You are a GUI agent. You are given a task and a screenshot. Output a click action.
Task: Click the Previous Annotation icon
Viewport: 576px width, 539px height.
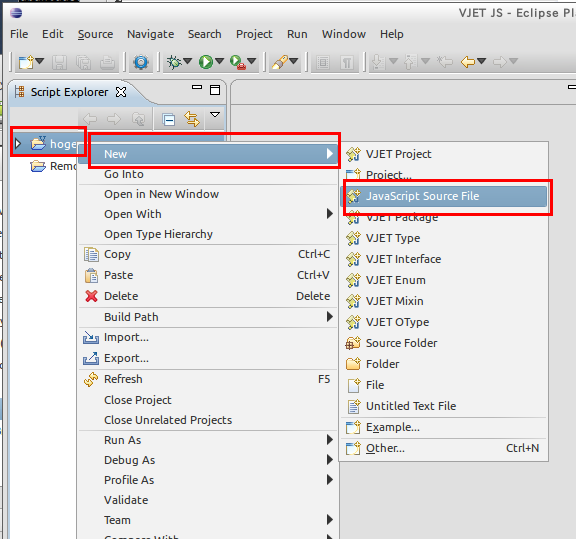(x=411, y=62)
